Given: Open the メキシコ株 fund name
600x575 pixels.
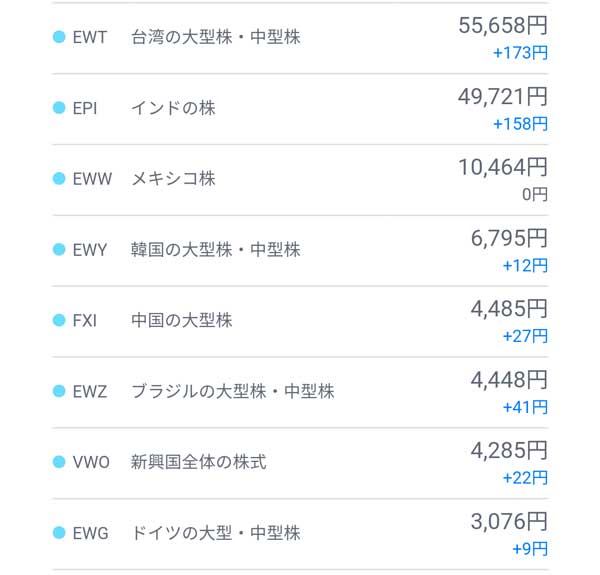Looking at the screenshot, I should click(x=173, y=180).
